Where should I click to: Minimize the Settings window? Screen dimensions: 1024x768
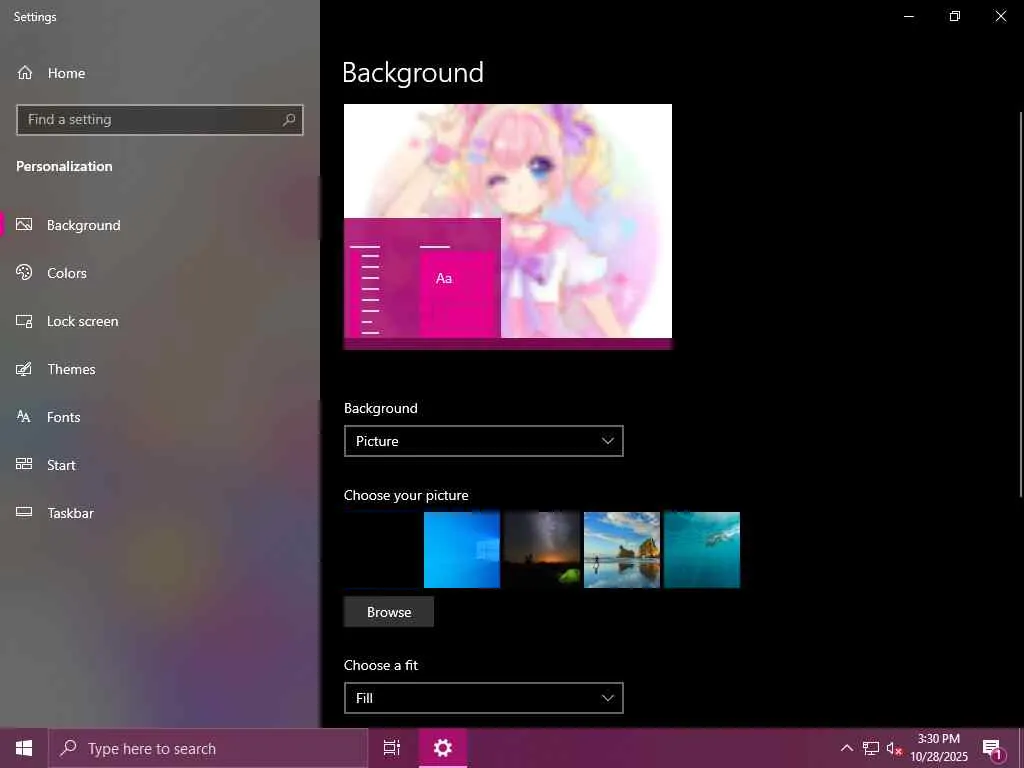tap(908, 16)
